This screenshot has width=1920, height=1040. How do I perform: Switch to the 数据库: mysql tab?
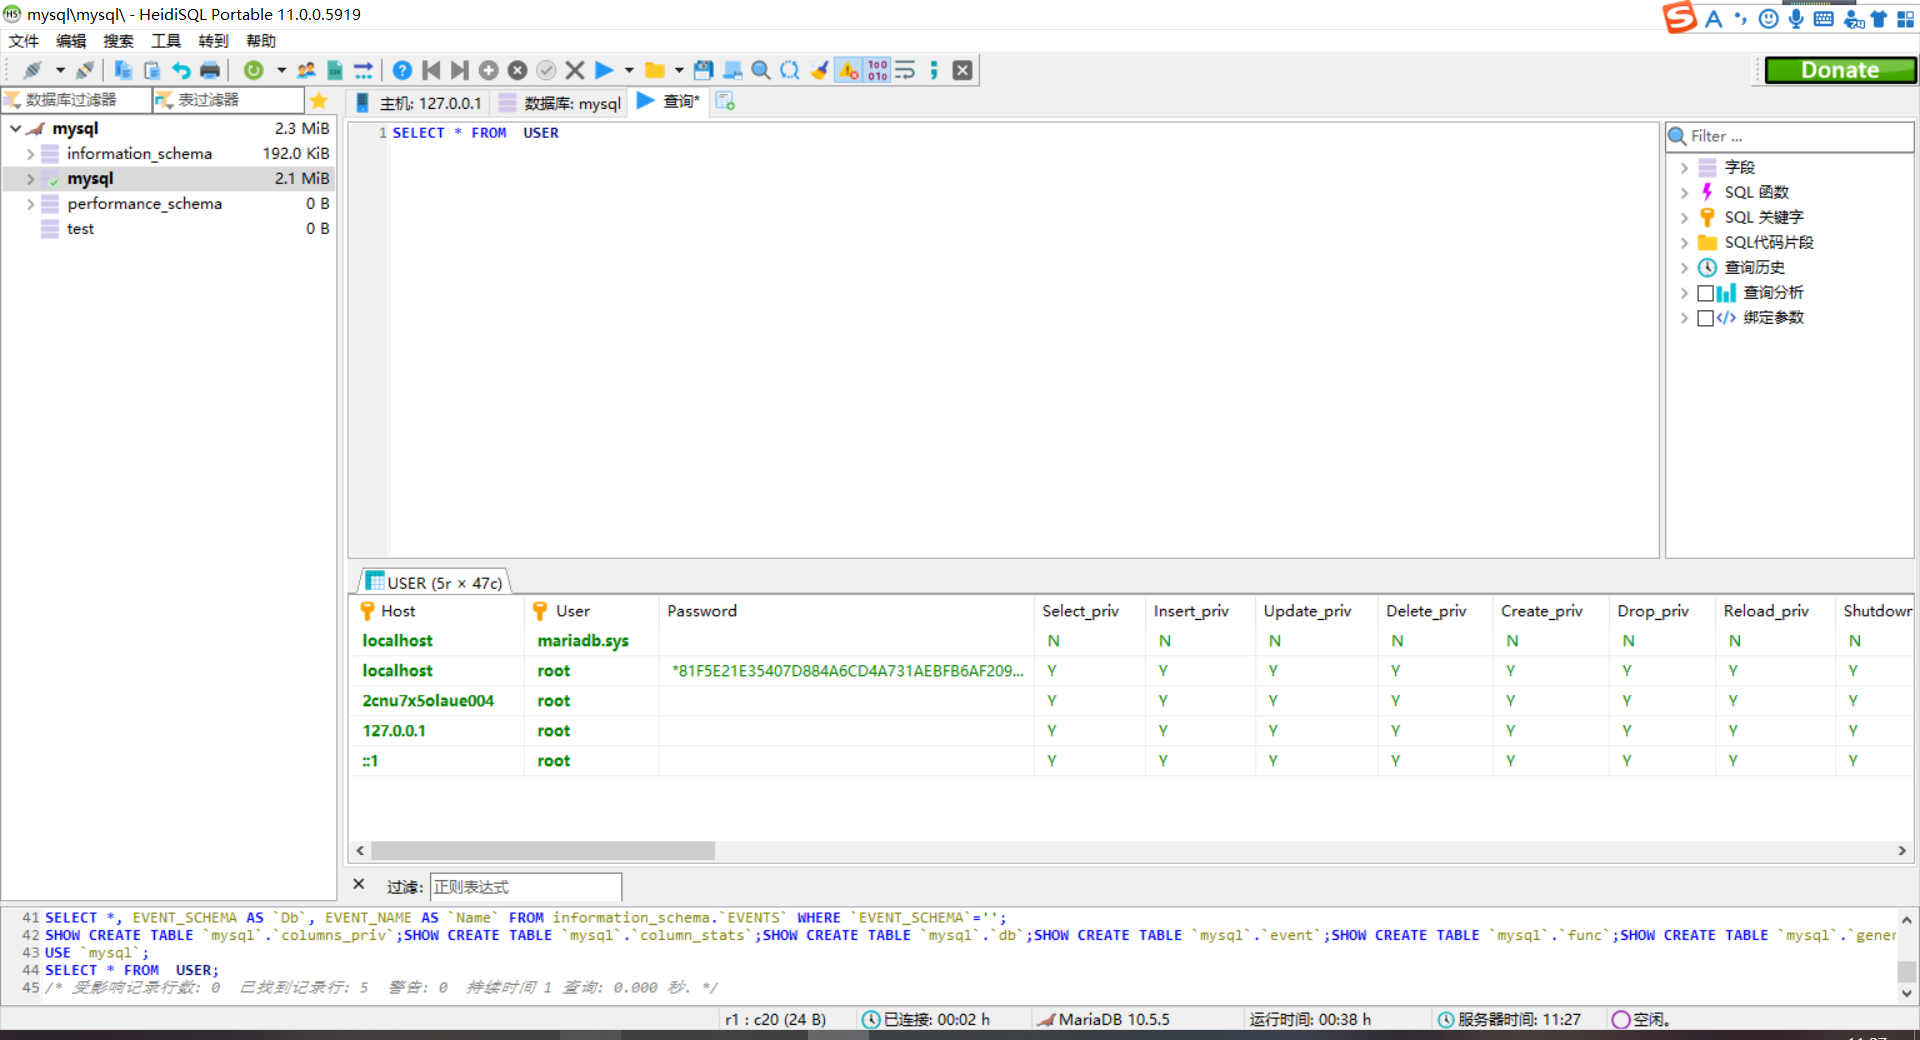[560, 103]
